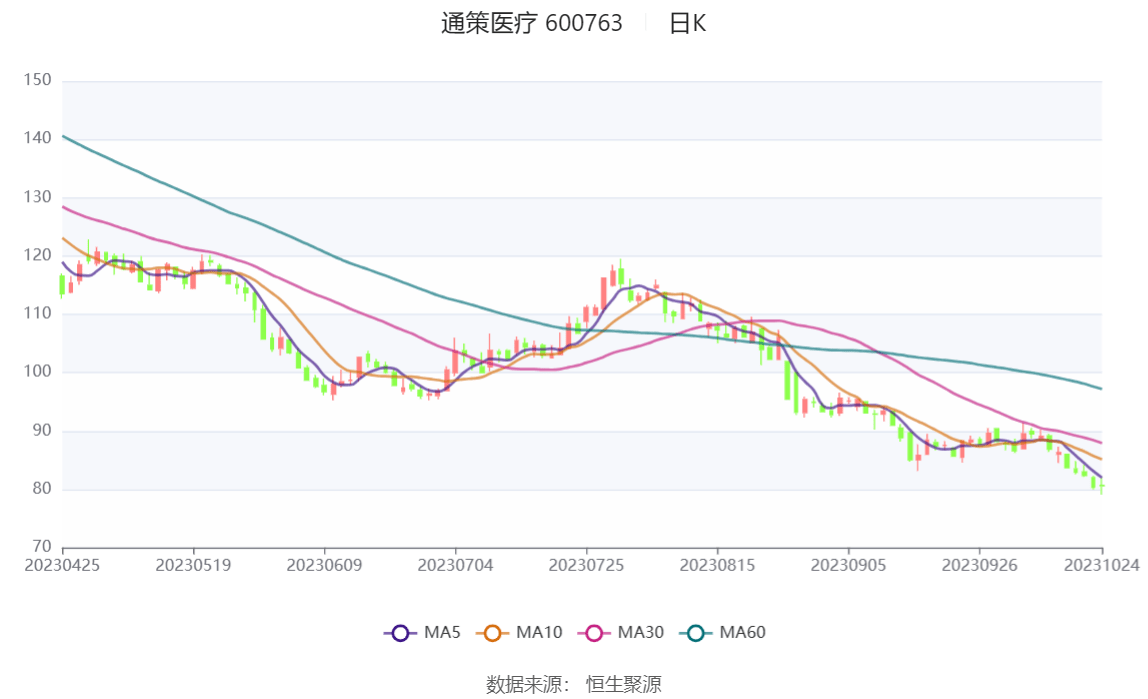This screenshot has height=699, width=1148.
Task: Click the 70 price label on the y-axis
Action: (41, 547)
